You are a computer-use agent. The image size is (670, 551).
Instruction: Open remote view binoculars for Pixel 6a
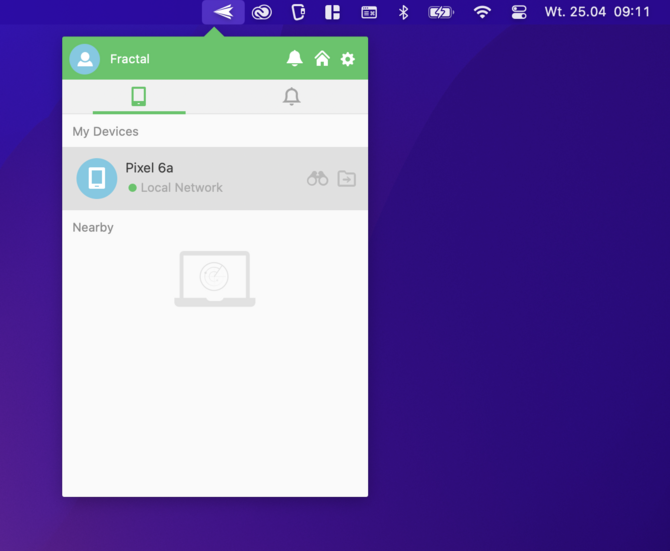317,179
